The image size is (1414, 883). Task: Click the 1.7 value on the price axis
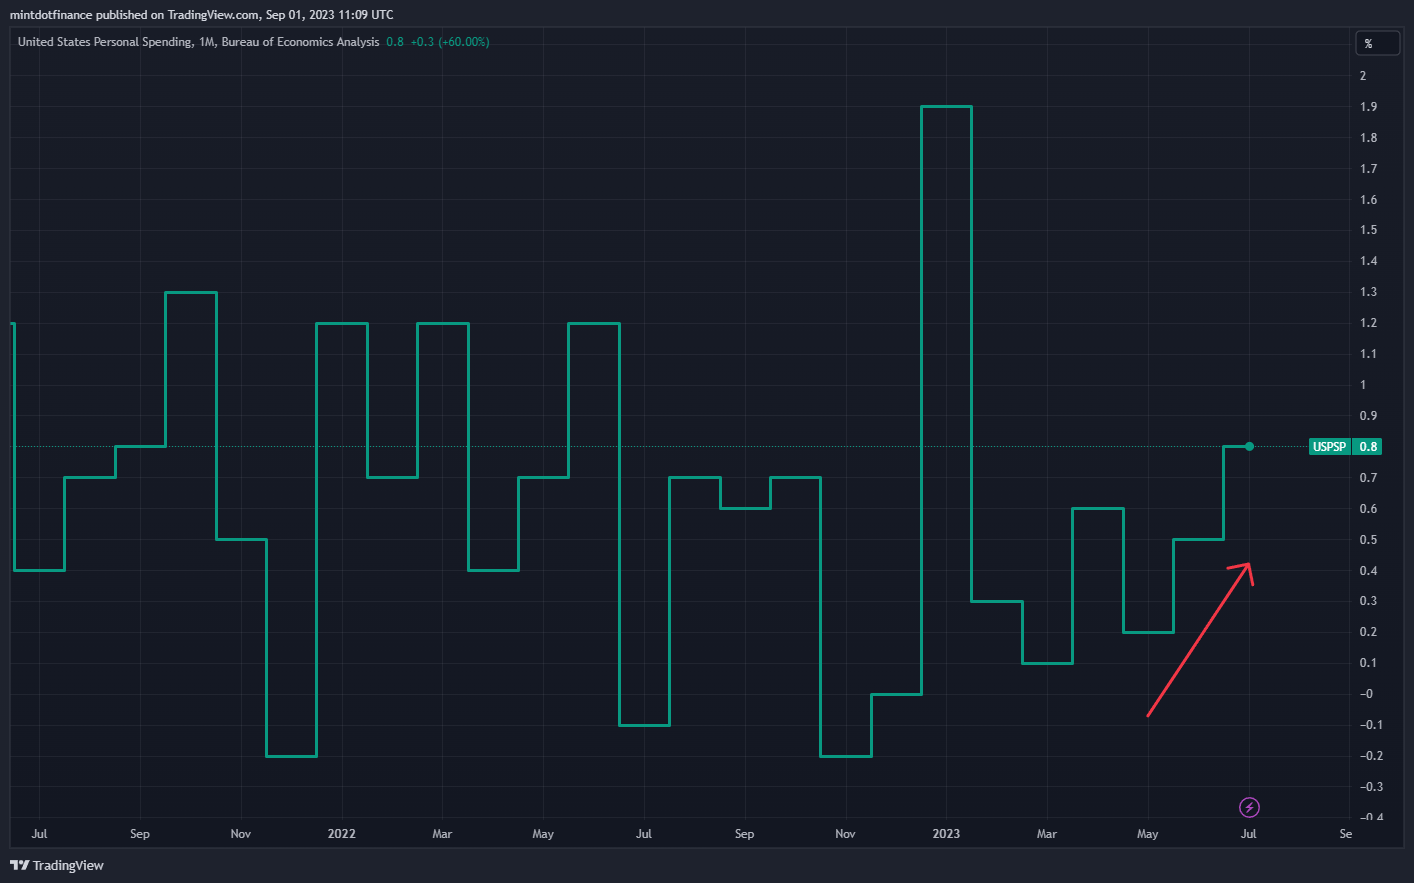click(x=1368, y=169)
